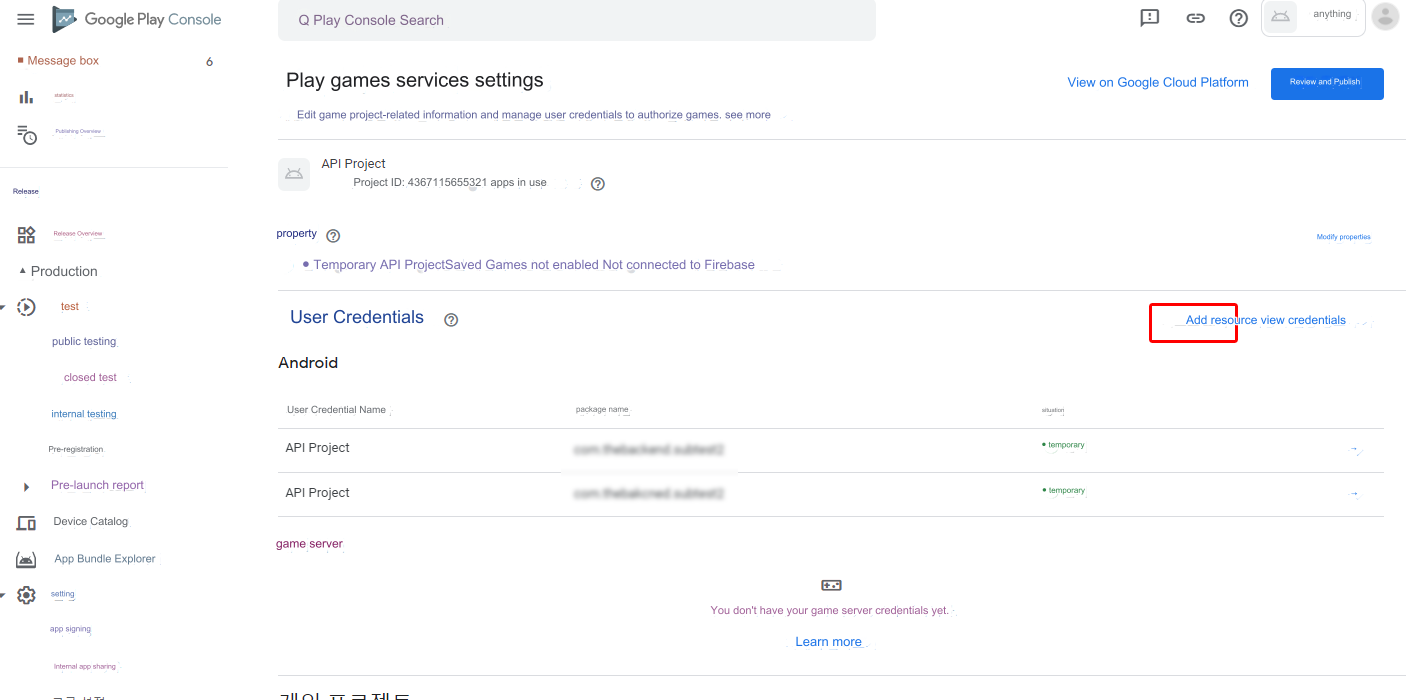Click Modify properties link
The height and width of the screenshot is (700, 1416).
1343,237
